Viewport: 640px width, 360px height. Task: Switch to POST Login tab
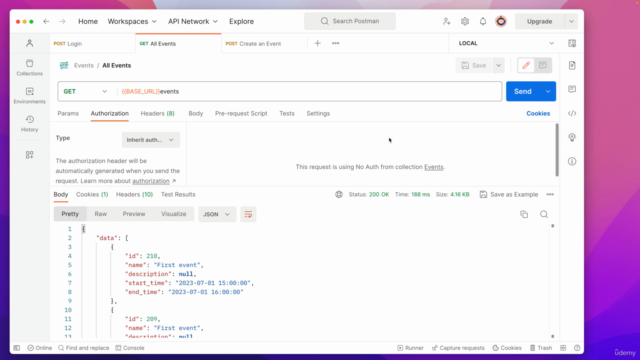pyautogui.click(x=93, y=44)
